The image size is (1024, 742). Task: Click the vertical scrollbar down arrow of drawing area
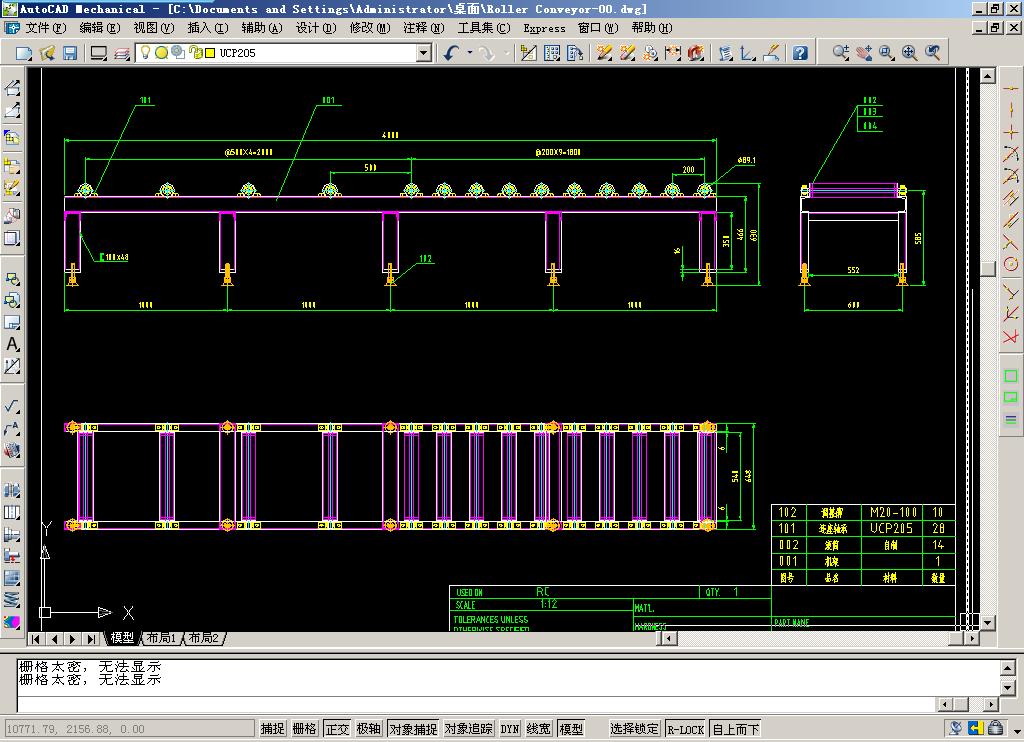(x=988, y=622)
